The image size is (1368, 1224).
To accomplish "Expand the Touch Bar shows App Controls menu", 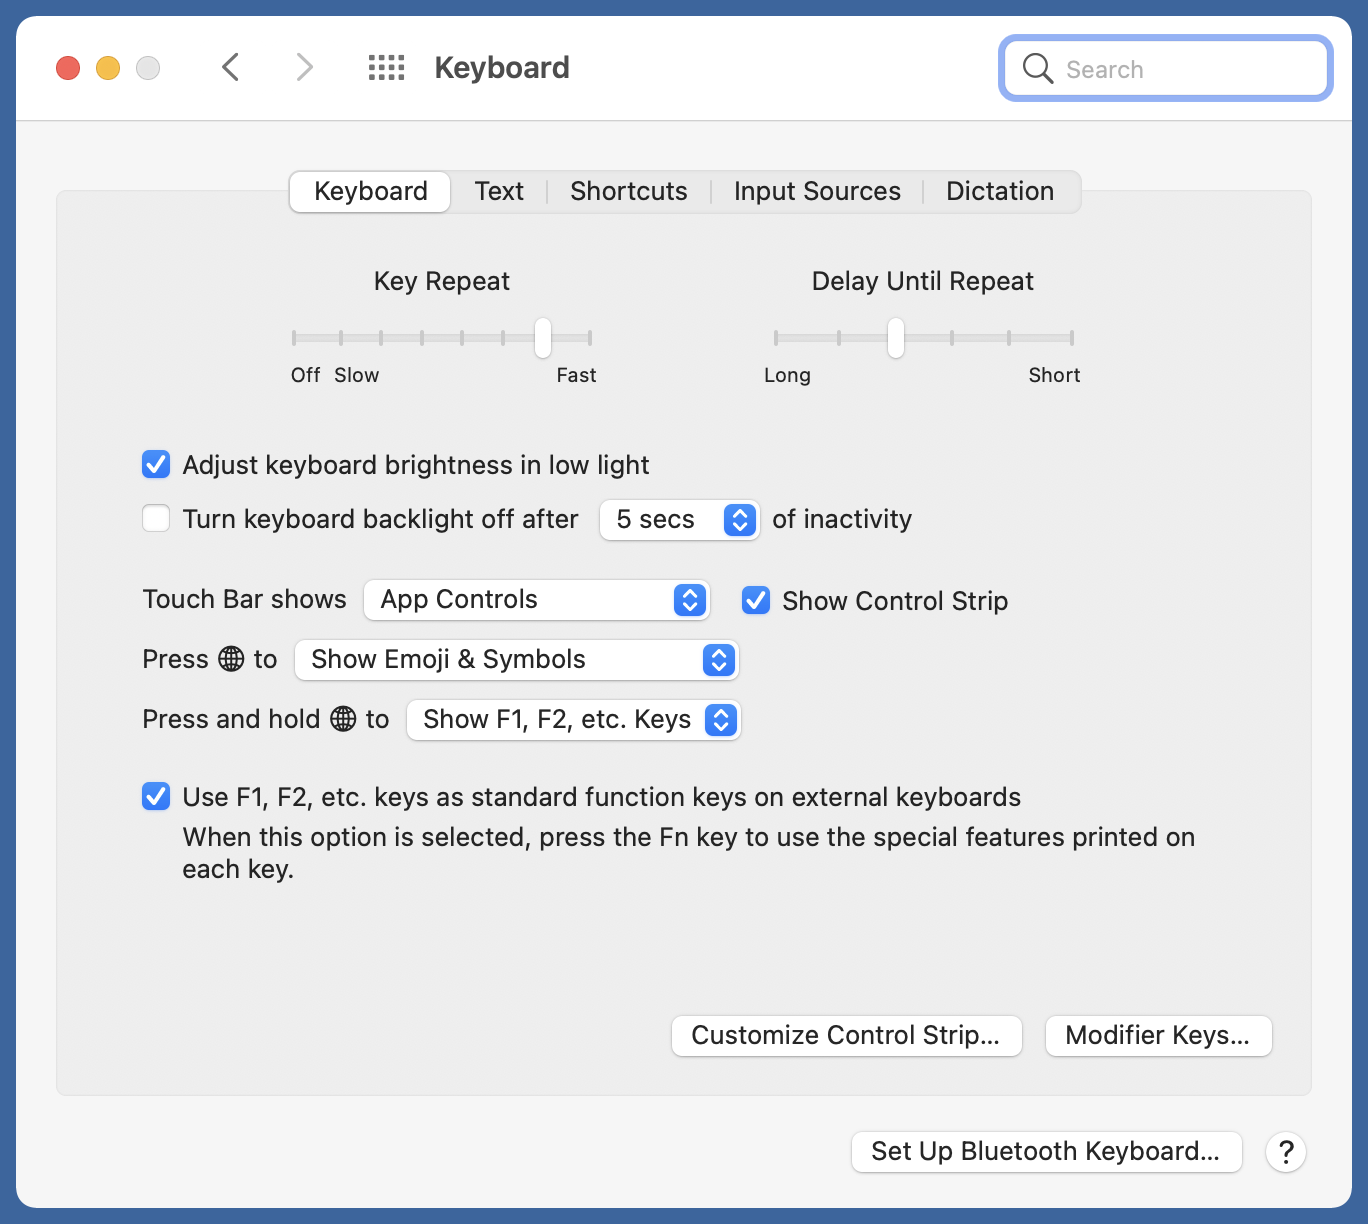I will (x=536, y=600).
